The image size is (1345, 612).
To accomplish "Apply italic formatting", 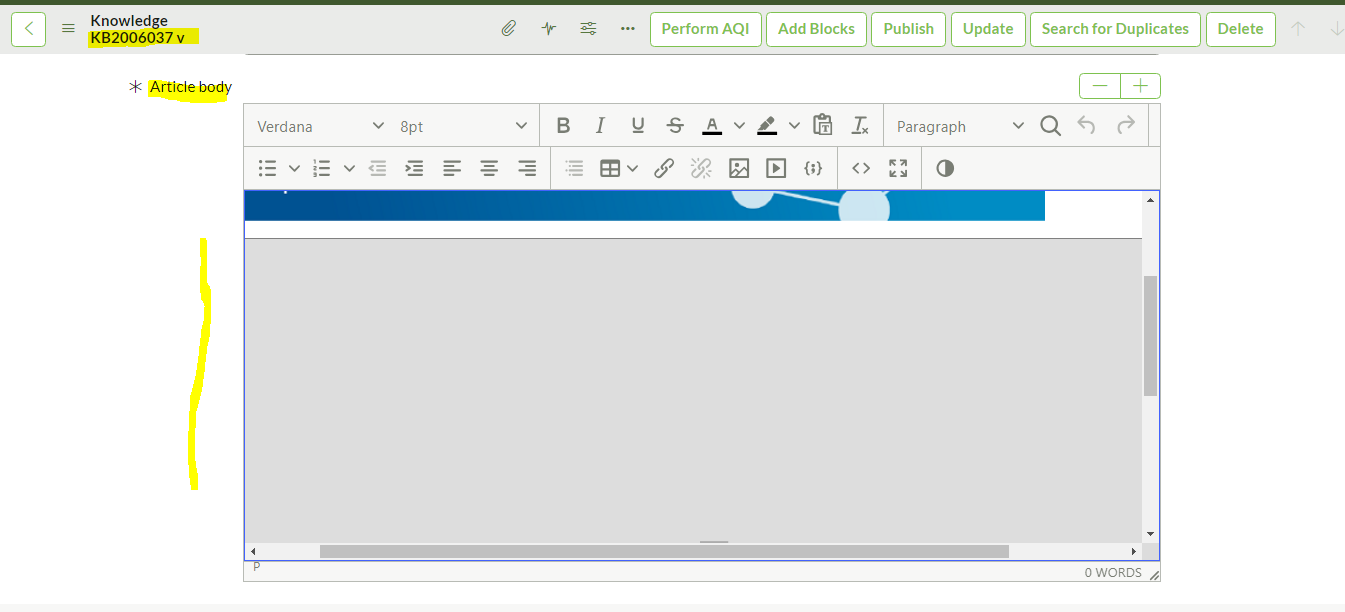I will tap(600, 126).
